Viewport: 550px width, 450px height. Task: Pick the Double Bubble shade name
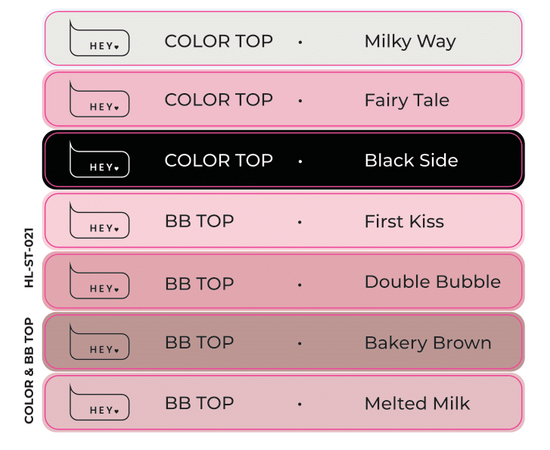(x=432, y=282)
